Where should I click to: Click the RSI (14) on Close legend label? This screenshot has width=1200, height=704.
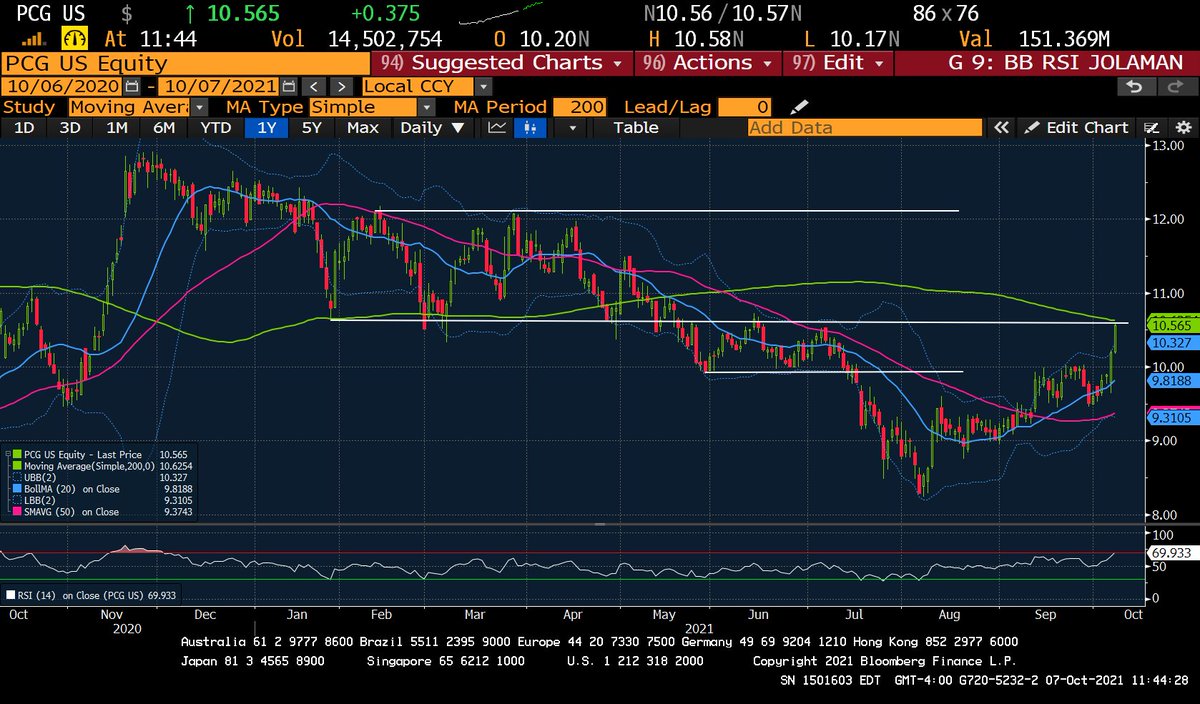coord(82,595)
